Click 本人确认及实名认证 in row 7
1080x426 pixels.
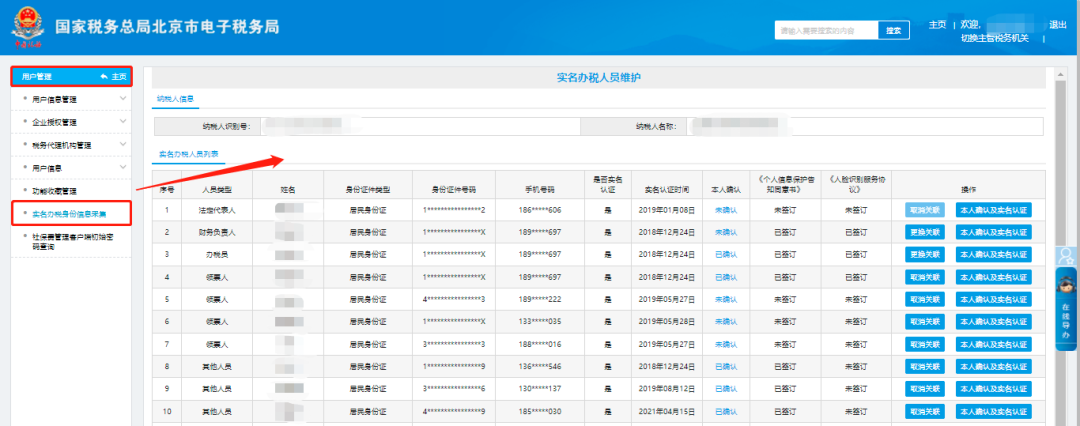click(993, 345)
